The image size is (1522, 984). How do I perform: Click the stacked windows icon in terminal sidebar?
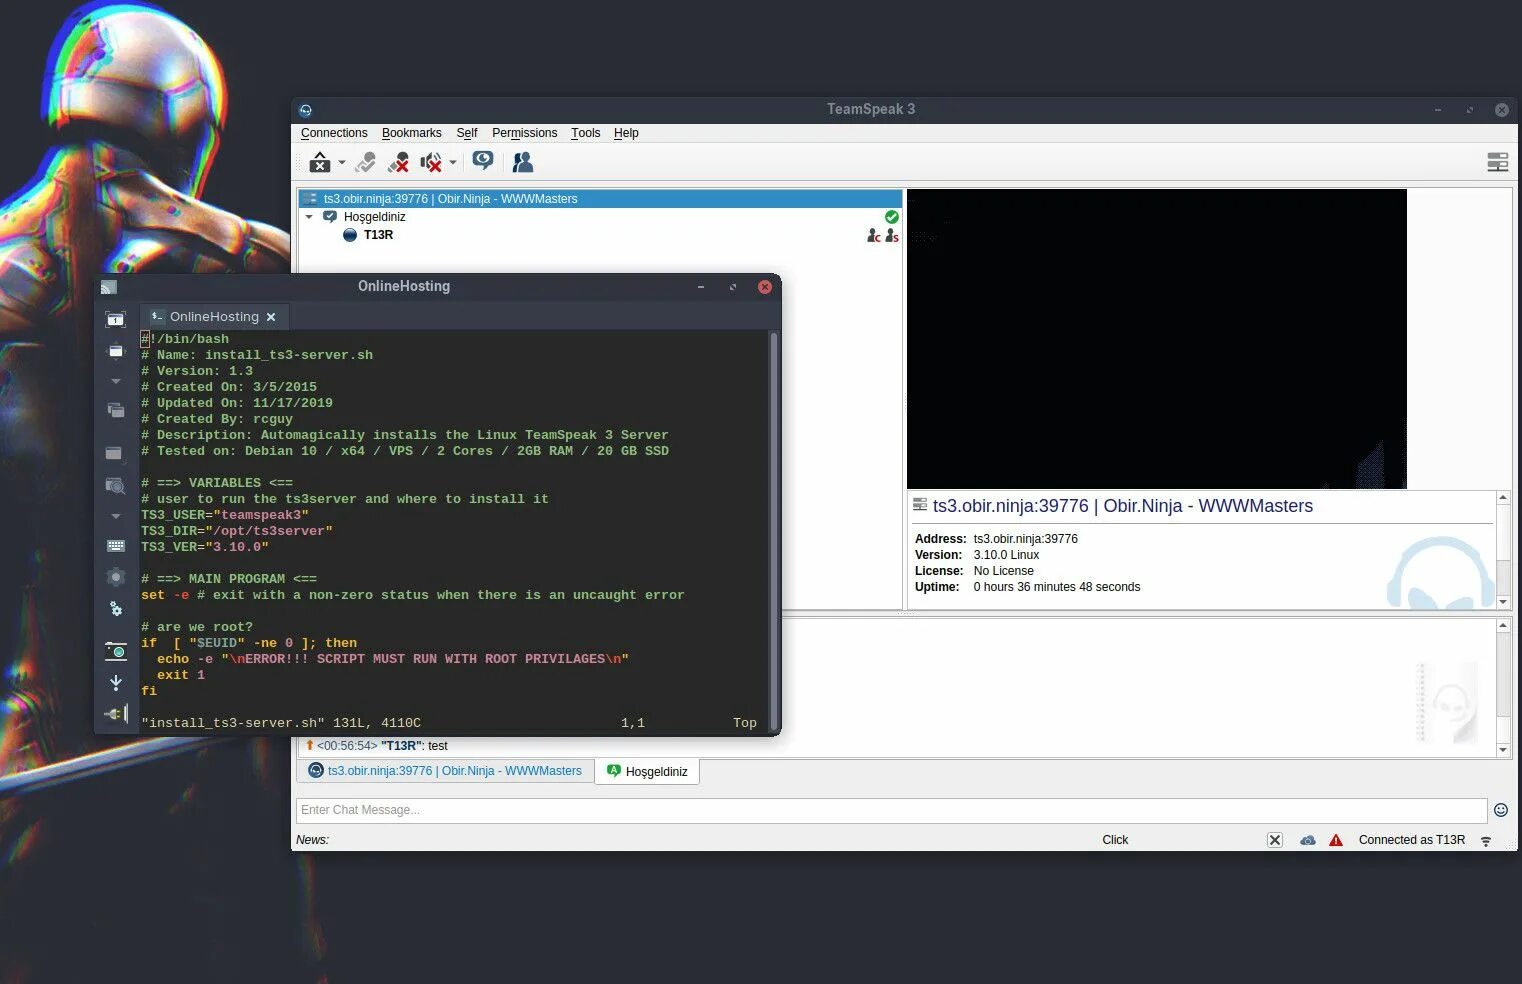point(115,410)
